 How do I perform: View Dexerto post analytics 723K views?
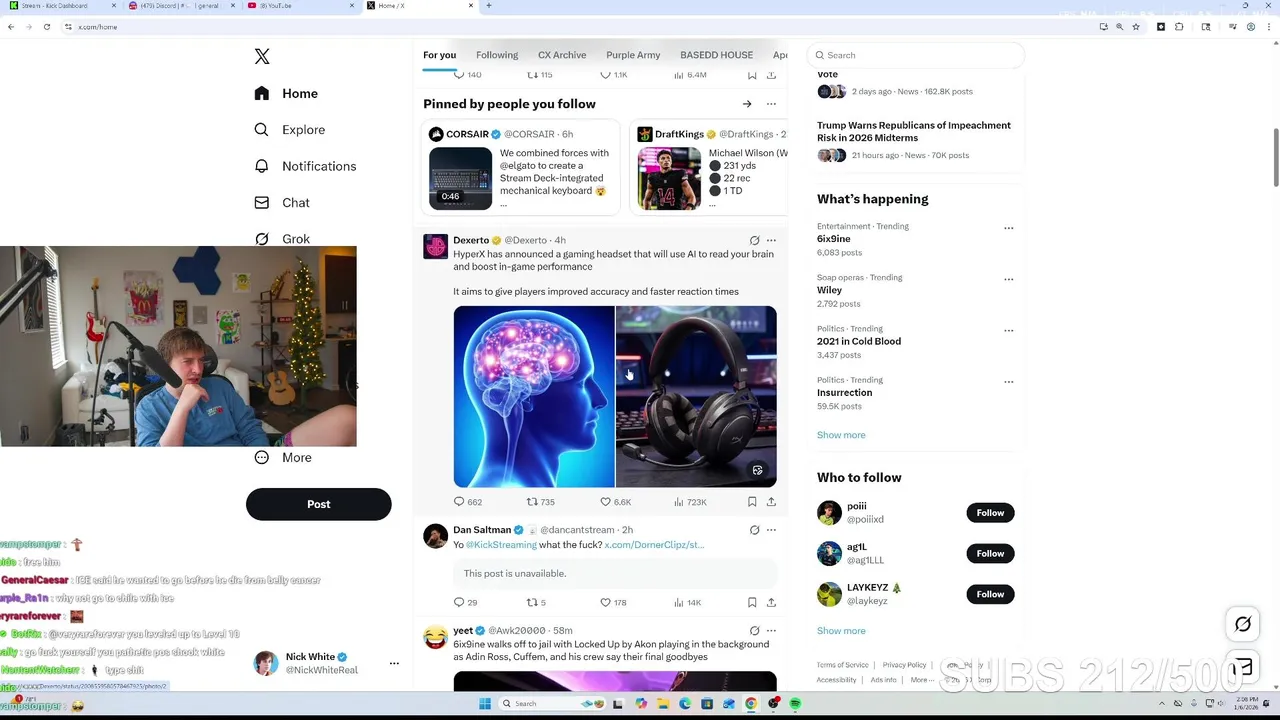(x=690, y=502)
